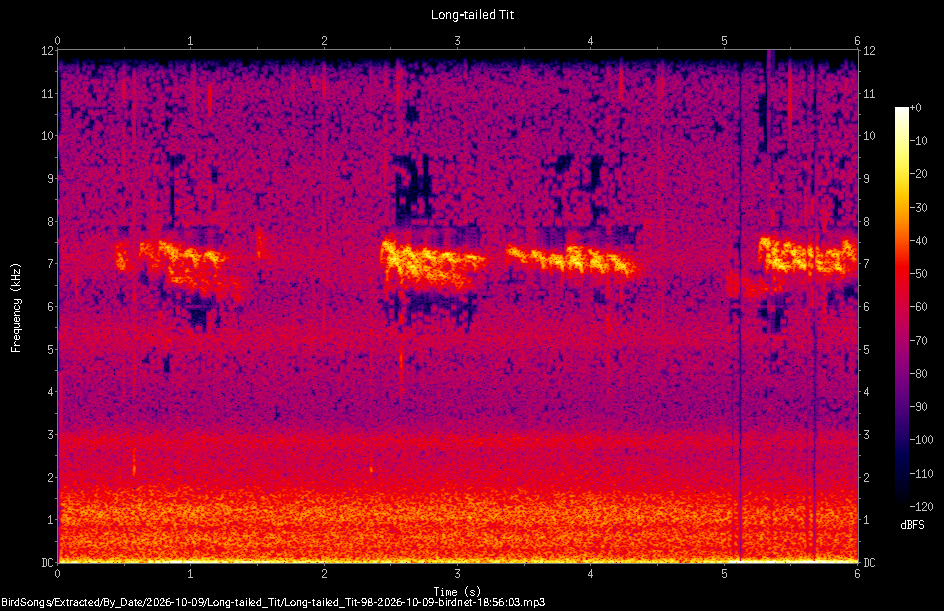The height and width of the screenshot is (611, 944).
Task: Click the '11' tick on the left frequency axis
Action: point(48,93)
